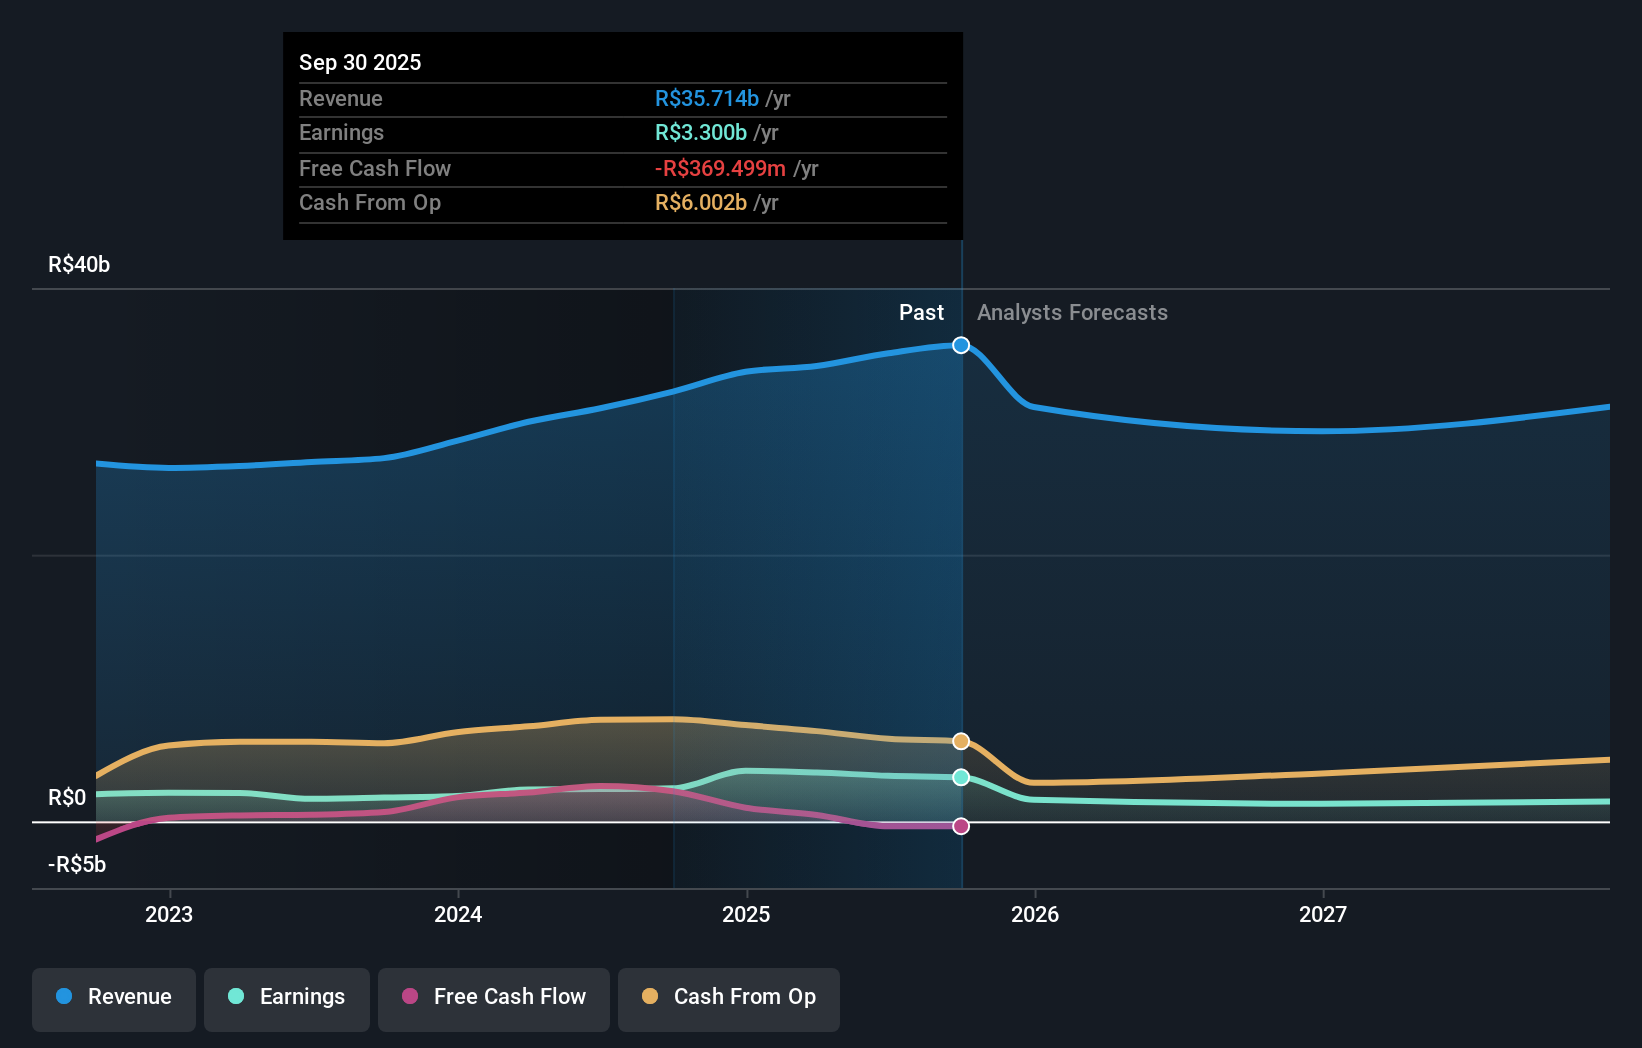Viewport: 1642px width, 1048px height.
Task: Switch to the Past section
Action: pos(921,313)
